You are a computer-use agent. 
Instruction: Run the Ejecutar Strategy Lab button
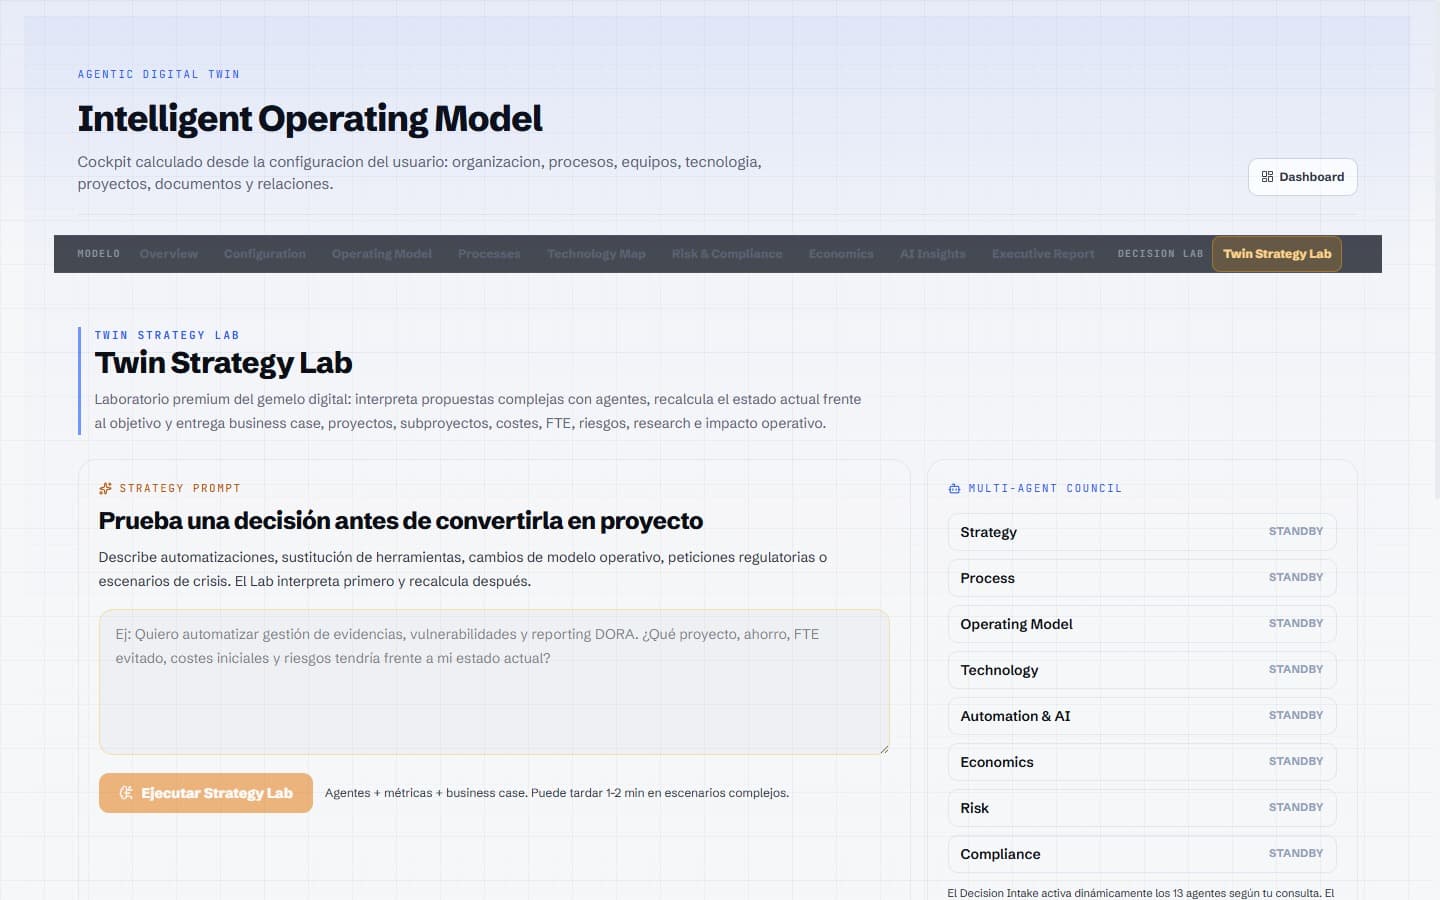click(x=206, y=793)
